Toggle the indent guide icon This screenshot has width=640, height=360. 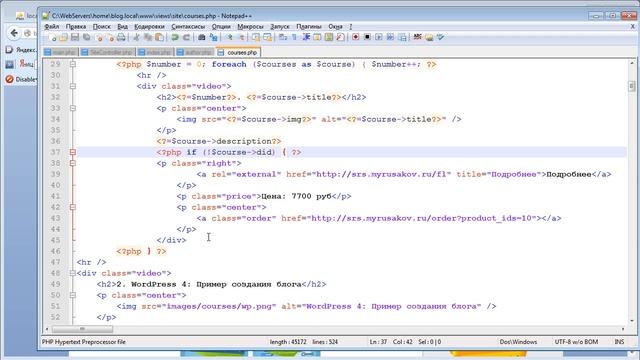click(x=306, y=38)
